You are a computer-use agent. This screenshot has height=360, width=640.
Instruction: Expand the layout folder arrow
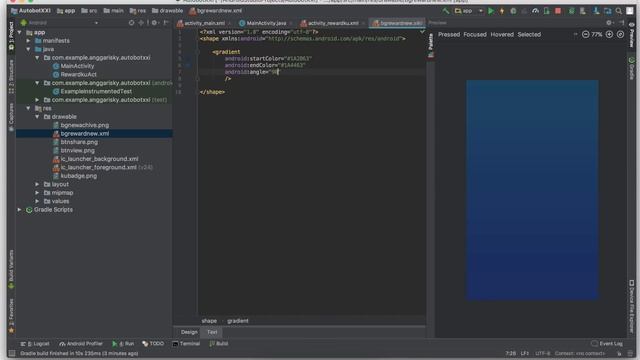point(37,184)
